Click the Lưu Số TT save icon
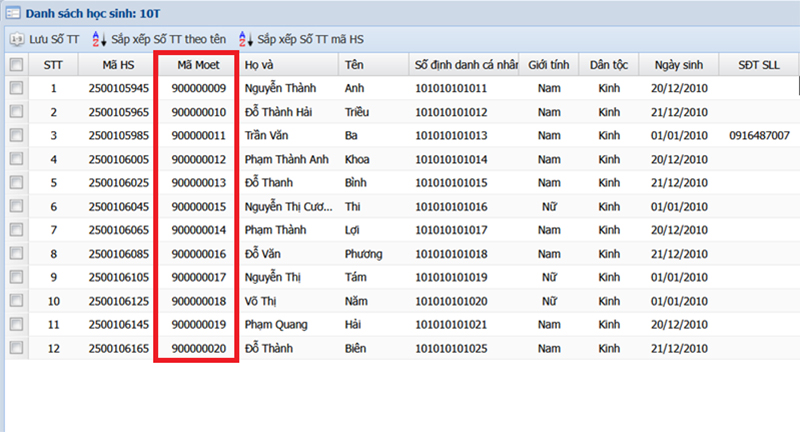Image resolution: width=800 pixels, height=432 pixels. click(17, 39)
